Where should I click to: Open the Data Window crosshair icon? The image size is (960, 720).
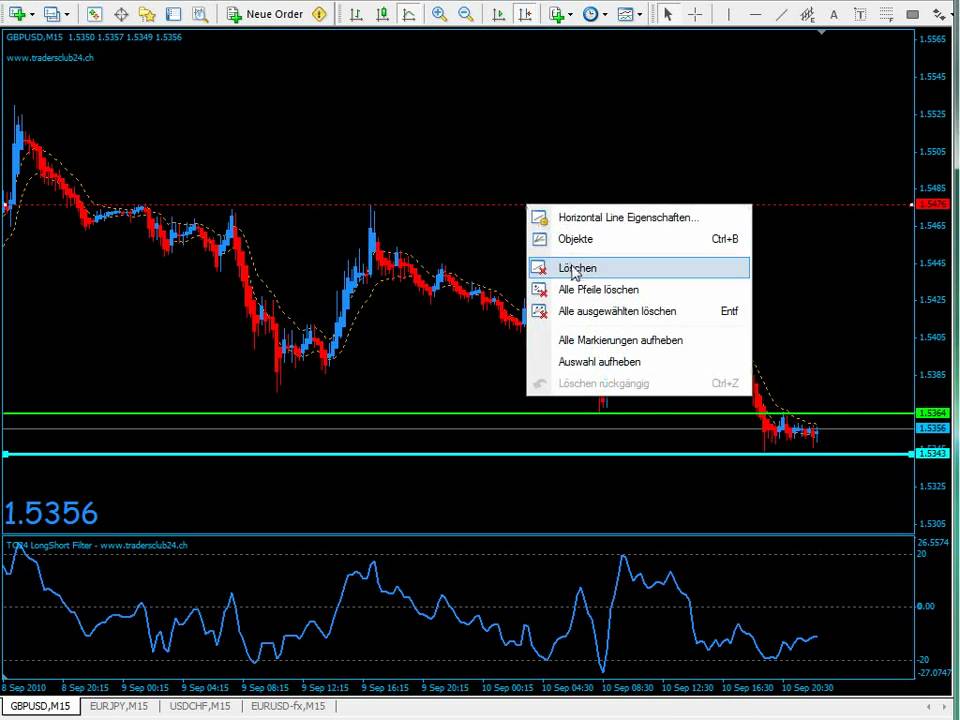click(x=121, y=13)
